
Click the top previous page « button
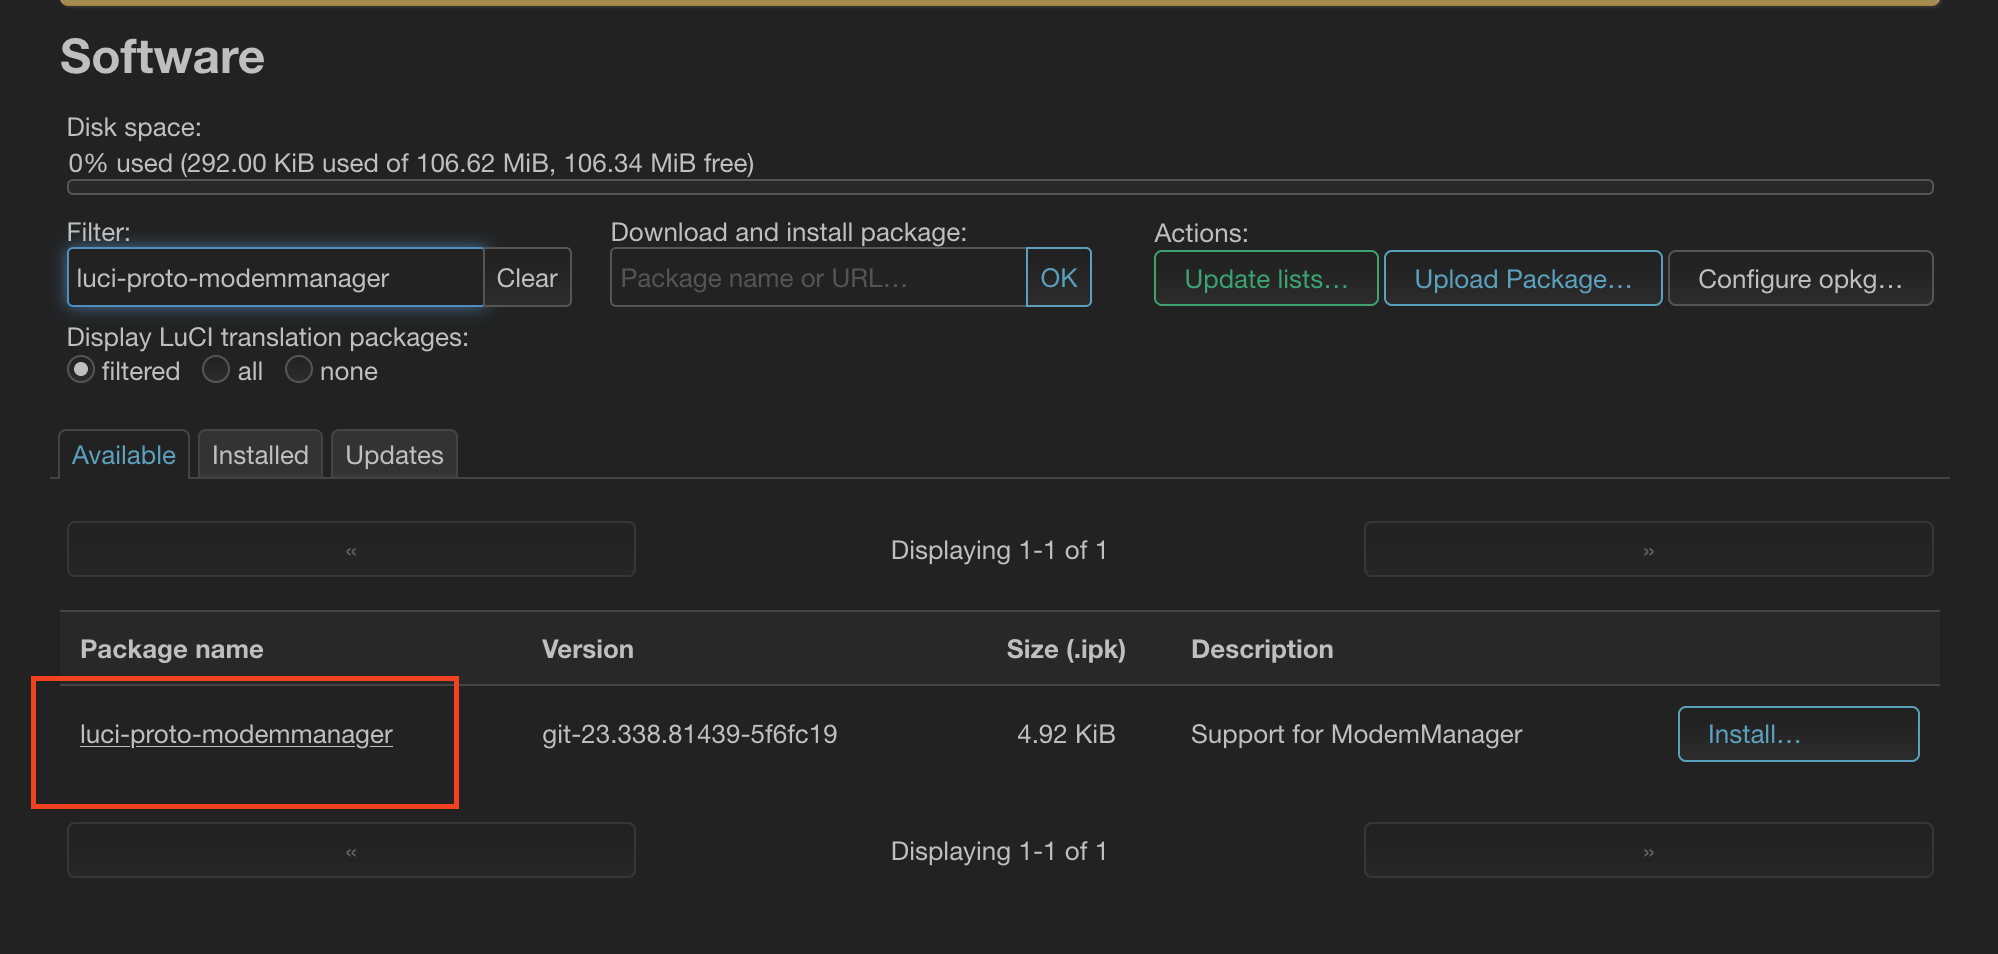coord(351,550)
